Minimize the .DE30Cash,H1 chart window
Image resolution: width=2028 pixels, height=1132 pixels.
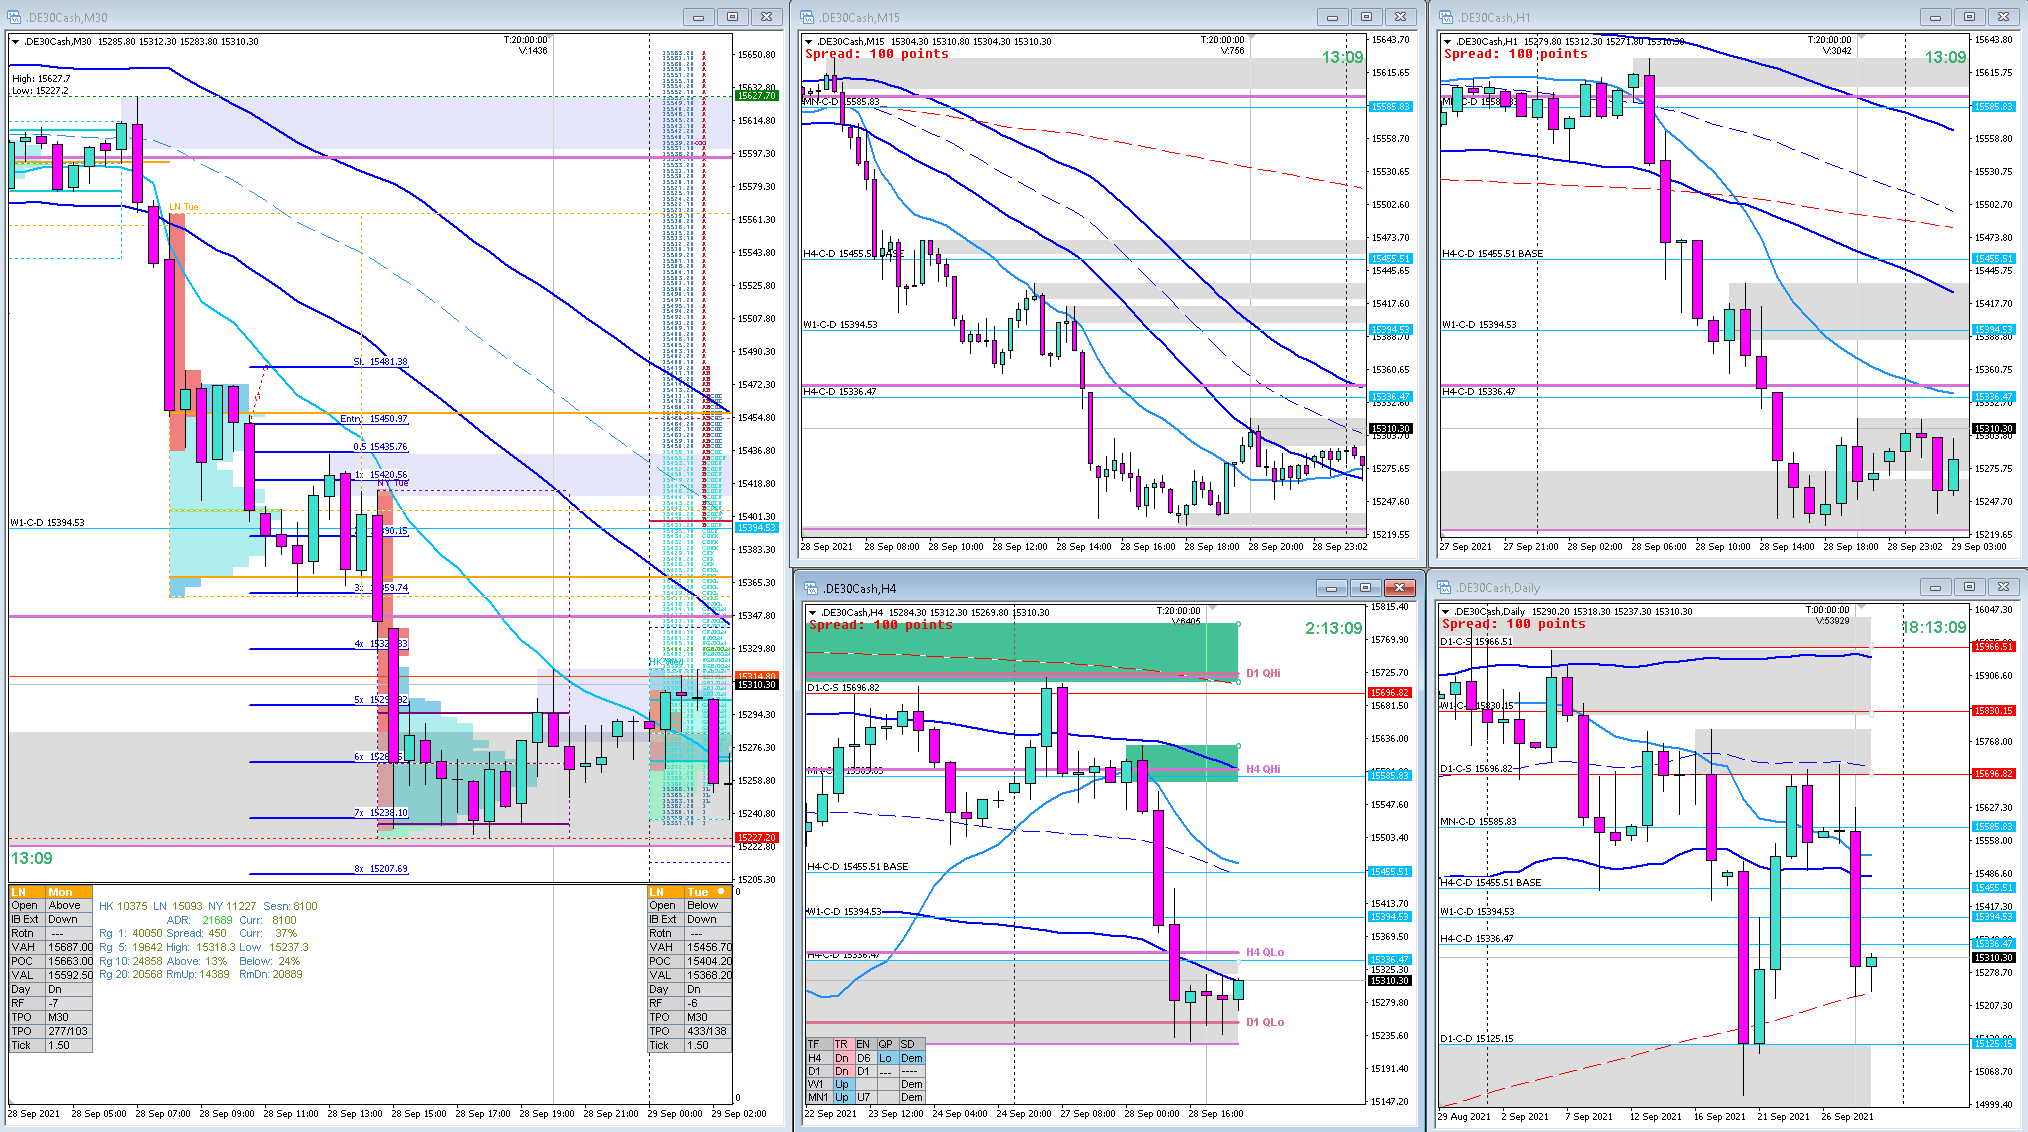pyautogui.click(x=1935, y=17)
